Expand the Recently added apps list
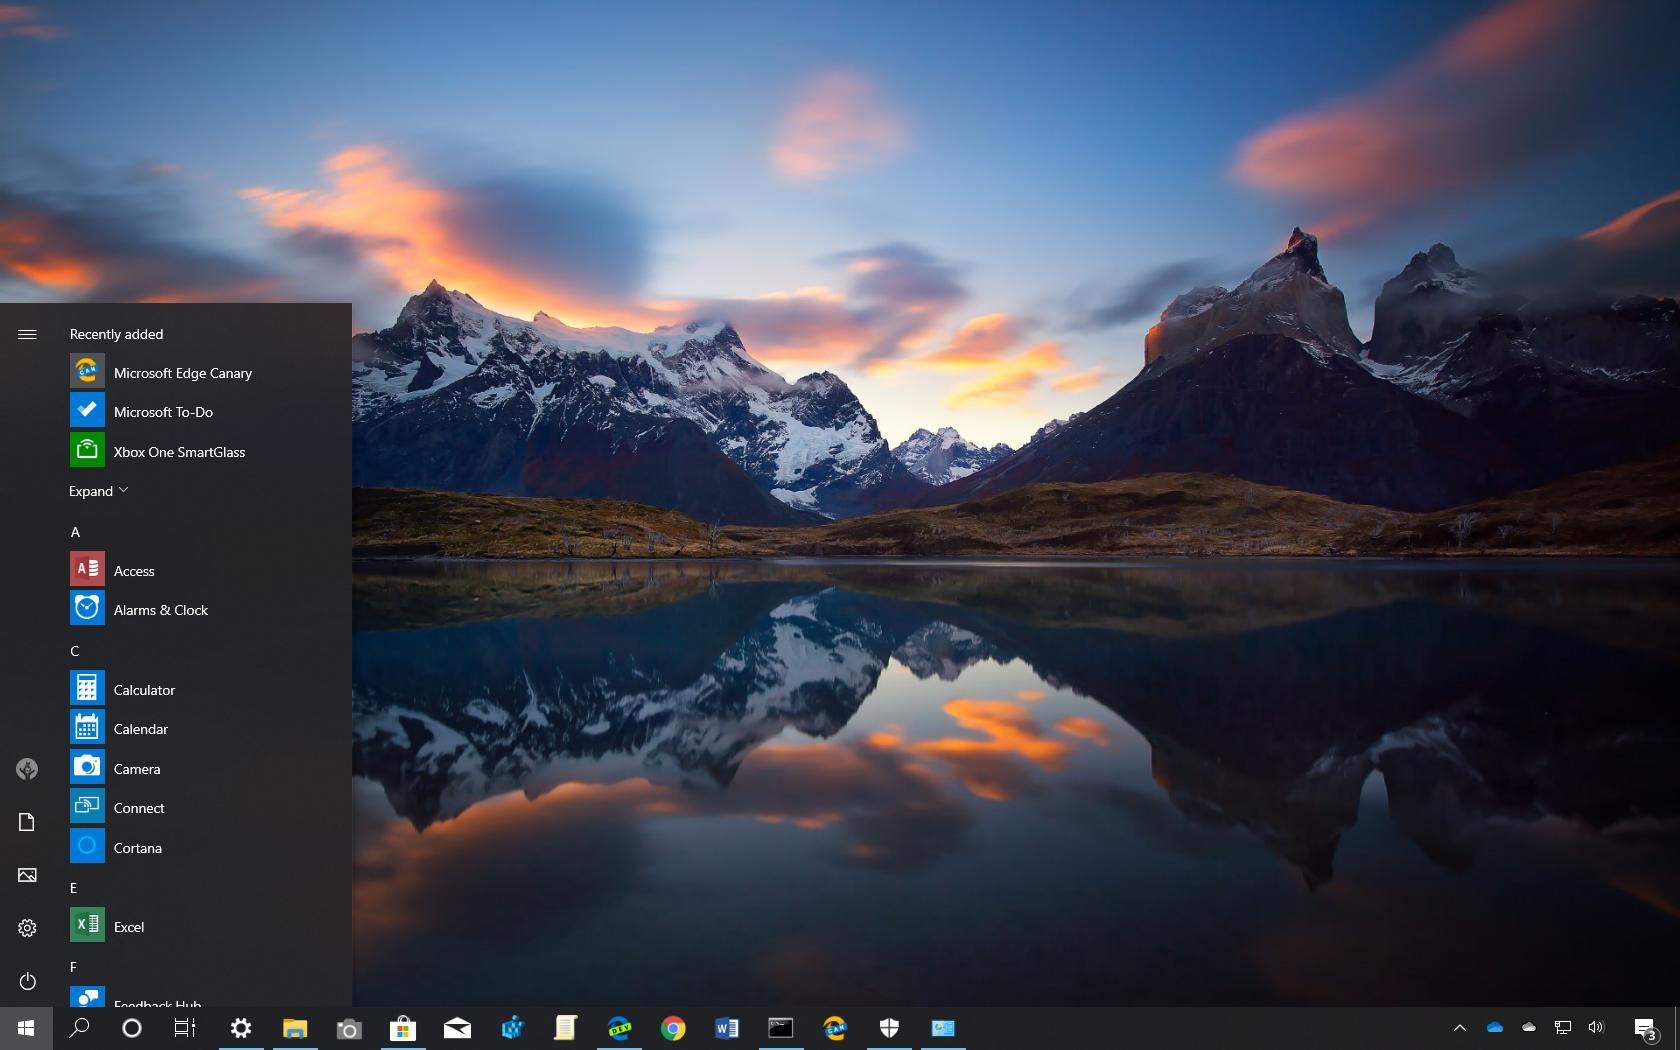Screen dimensions: 1680x1050 (97, 490)
